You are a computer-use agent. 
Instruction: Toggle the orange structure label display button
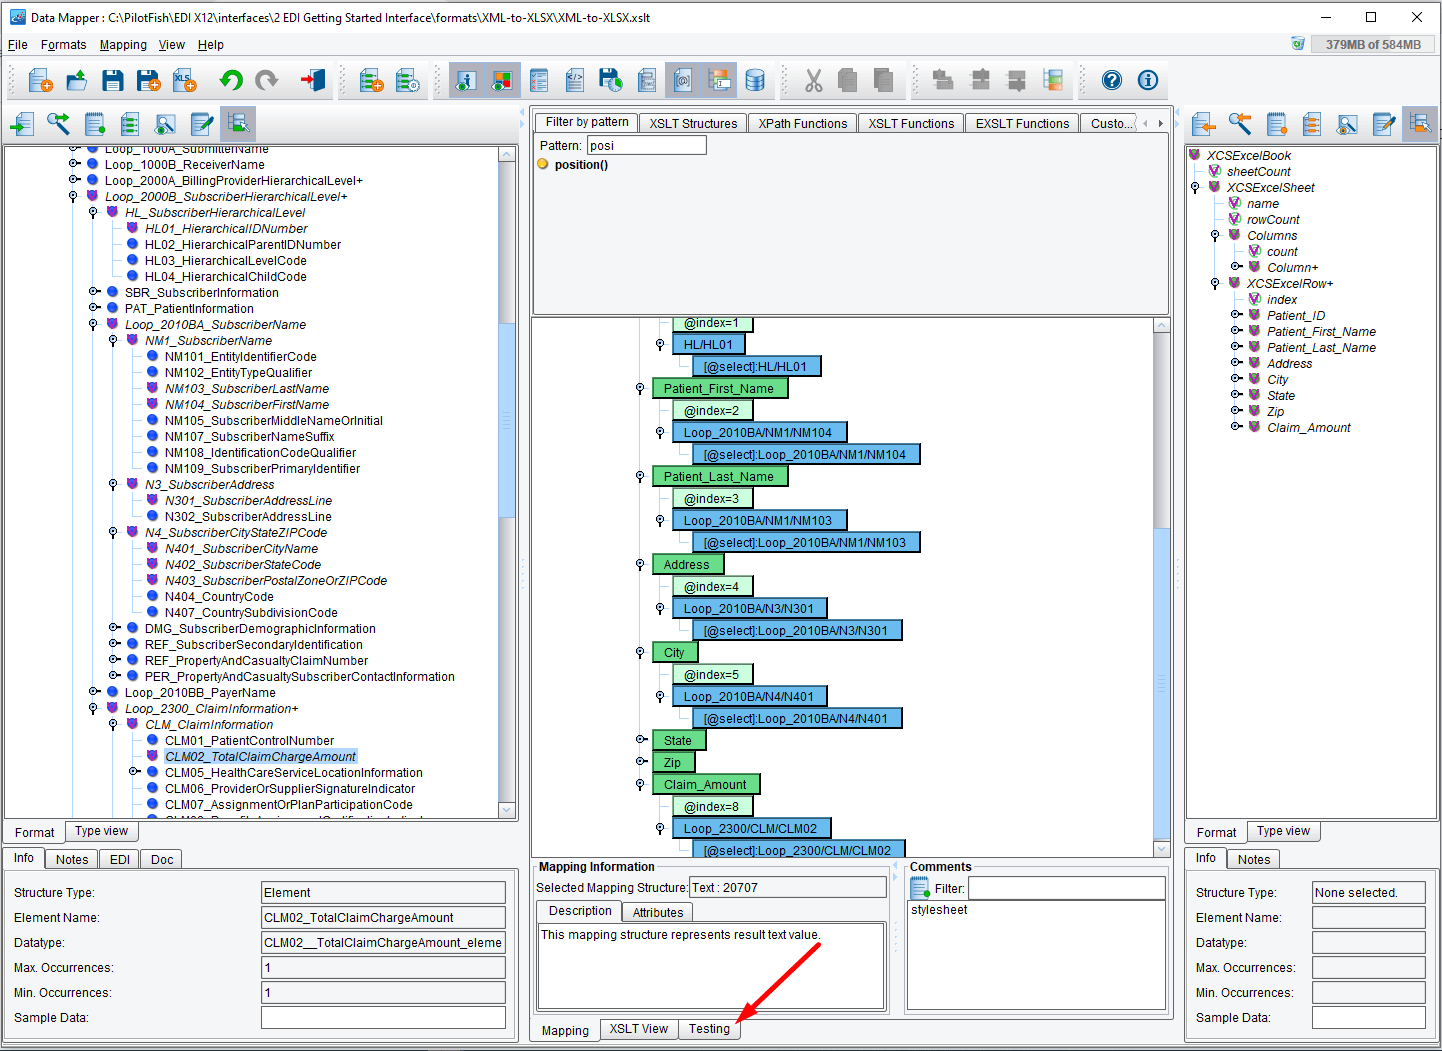click(x=719, y=81)
